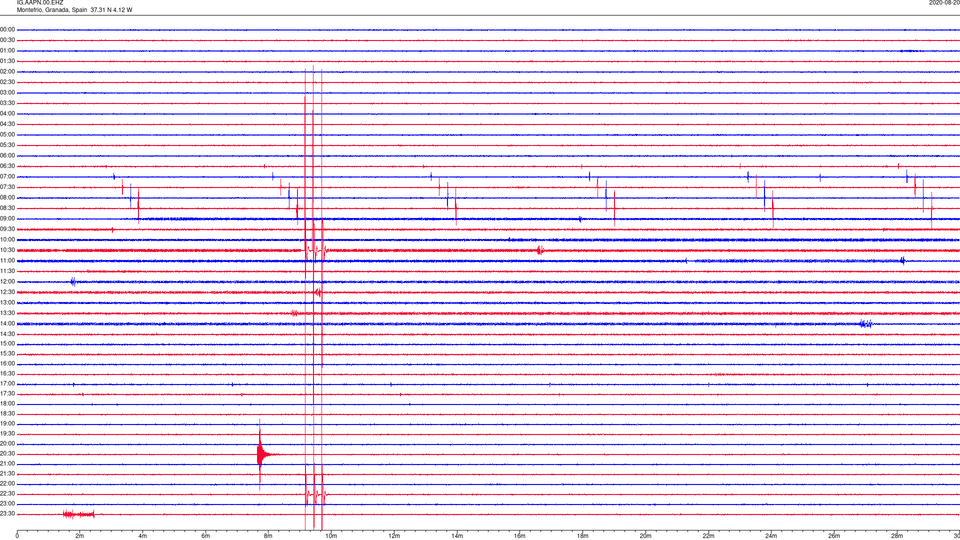This screenshot has width=960, height=540.
Task: Select the 14:30 trace label
Action: [x=7, y=334]
